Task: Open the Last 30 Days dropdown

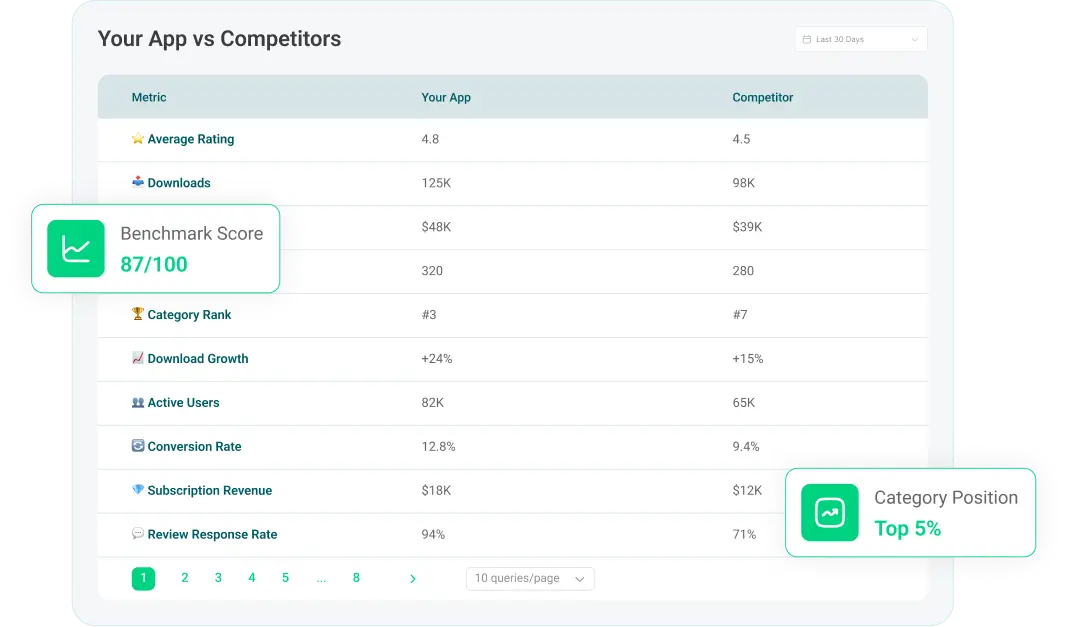Action: click(861, 39)
